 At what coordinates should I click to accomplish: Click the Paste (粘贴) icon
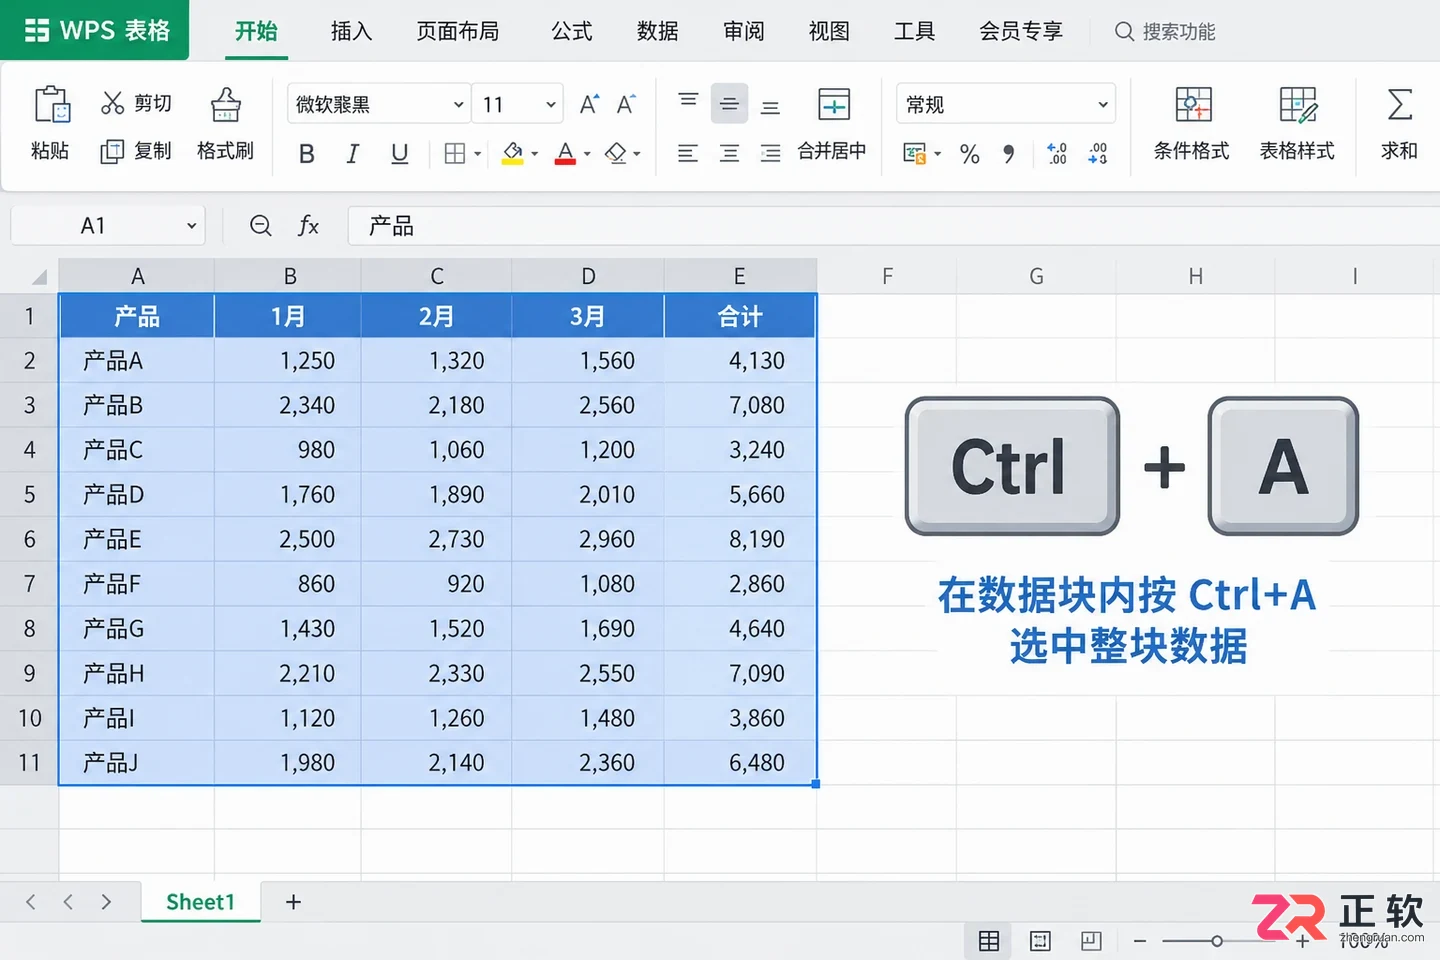coord(51,105)
